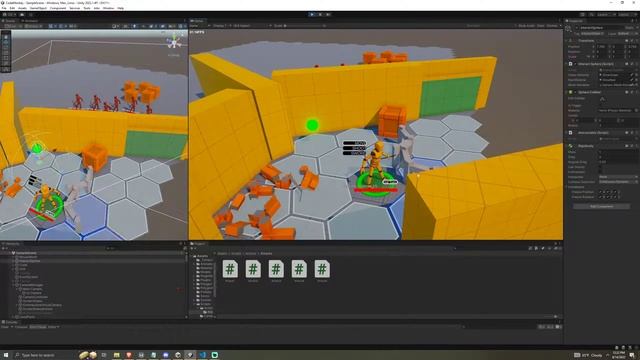Select the Rotate tool in Scene overlay

coord(6,47)
